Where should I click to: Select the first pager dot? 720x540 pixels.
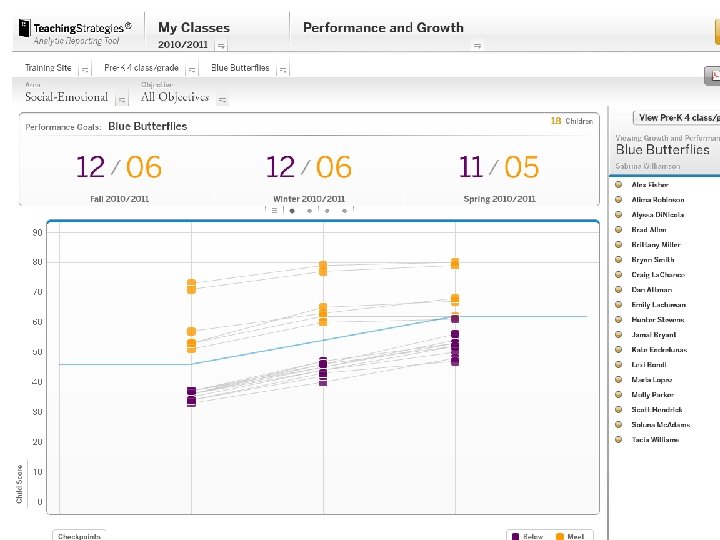pyautogui.click(x=292, y=211)
